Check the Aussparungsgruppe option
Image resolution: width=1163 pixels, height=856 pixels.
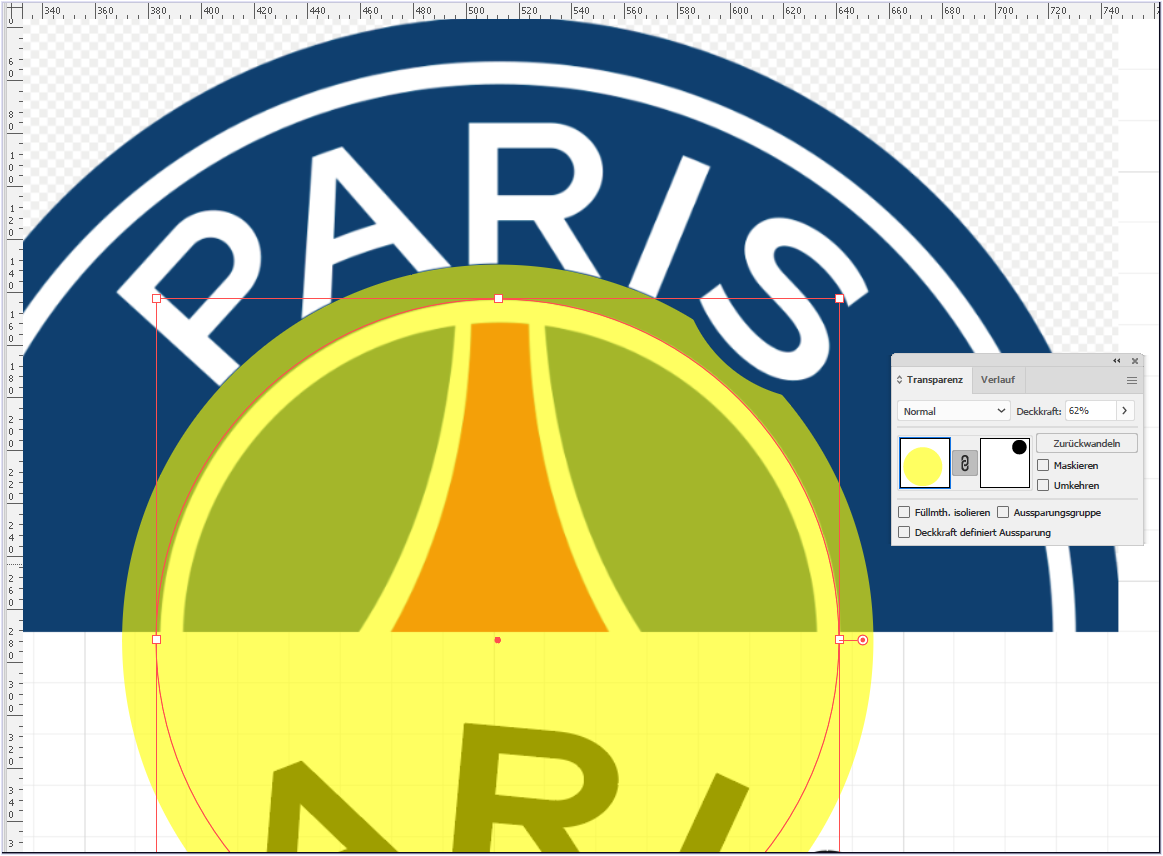click(x=1004, y=512)
